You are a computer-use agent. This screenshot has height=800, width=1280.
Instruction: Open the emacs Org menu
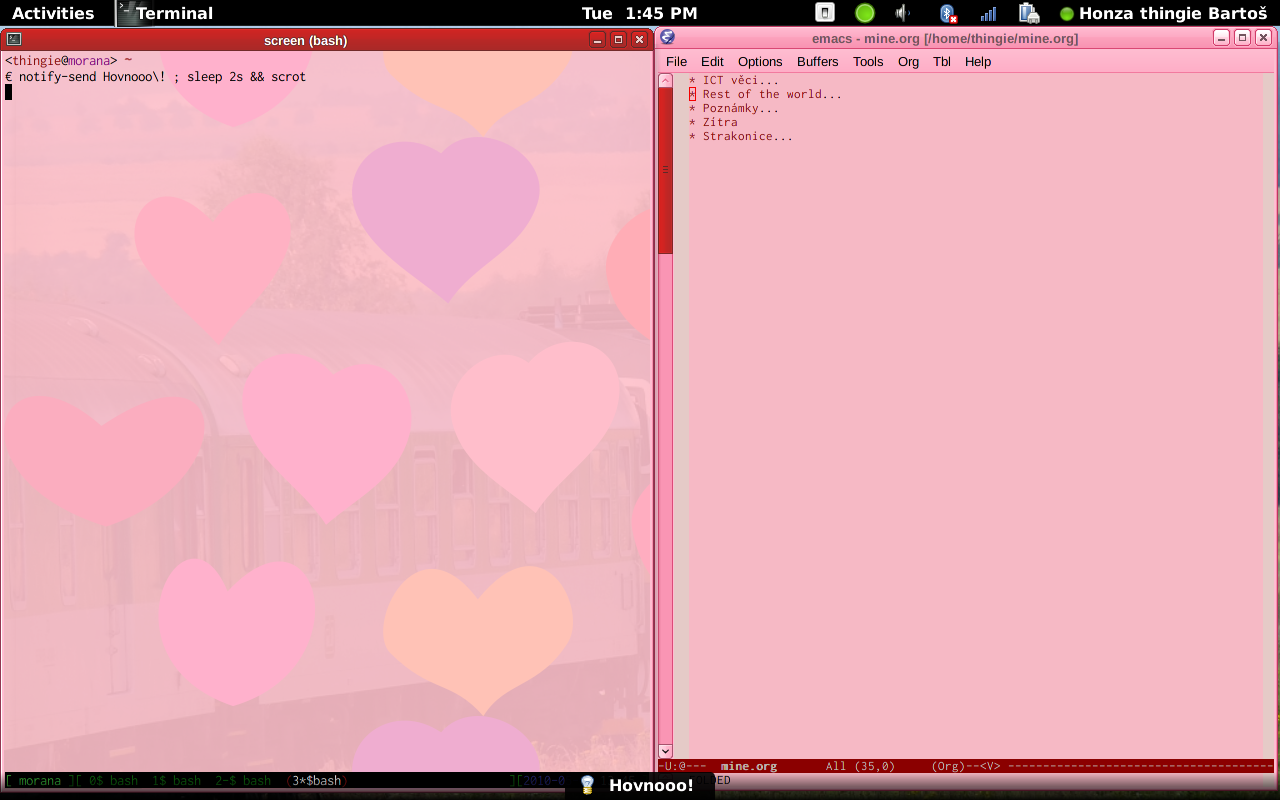coord(908,61)
